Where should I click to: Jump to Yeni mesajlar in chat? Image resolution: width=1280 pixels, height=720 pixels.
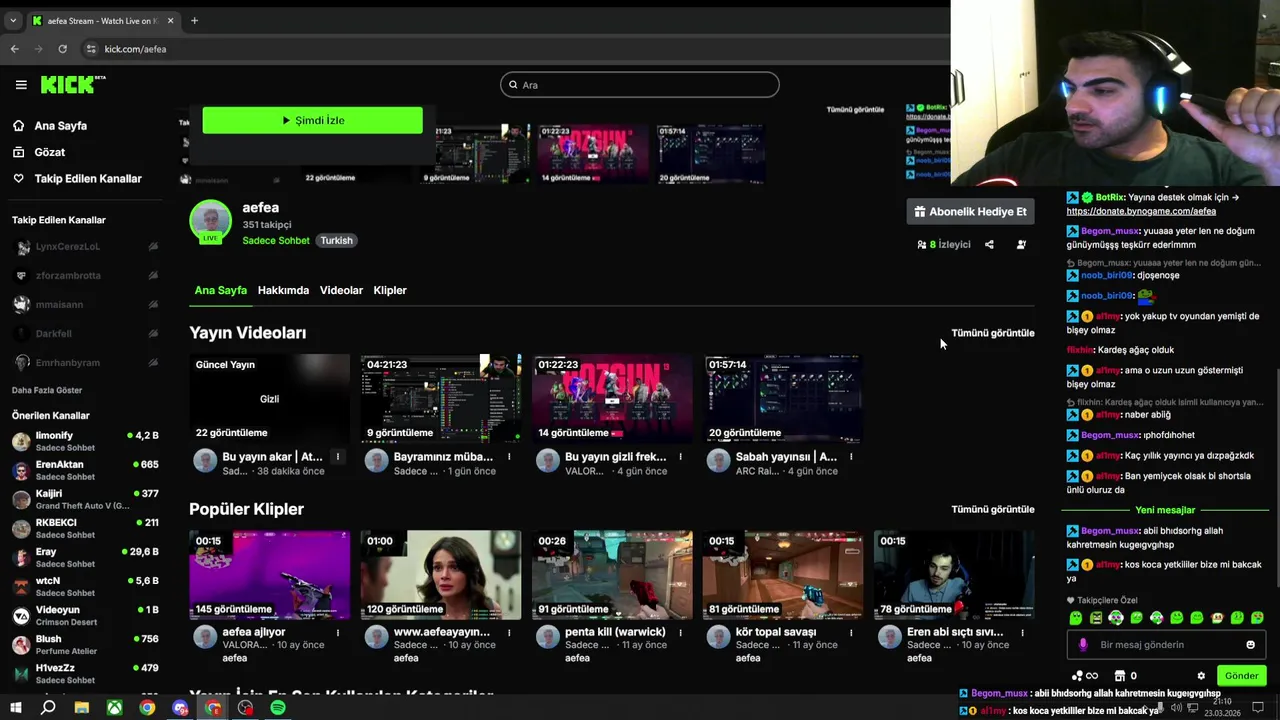pos(1165,510)
